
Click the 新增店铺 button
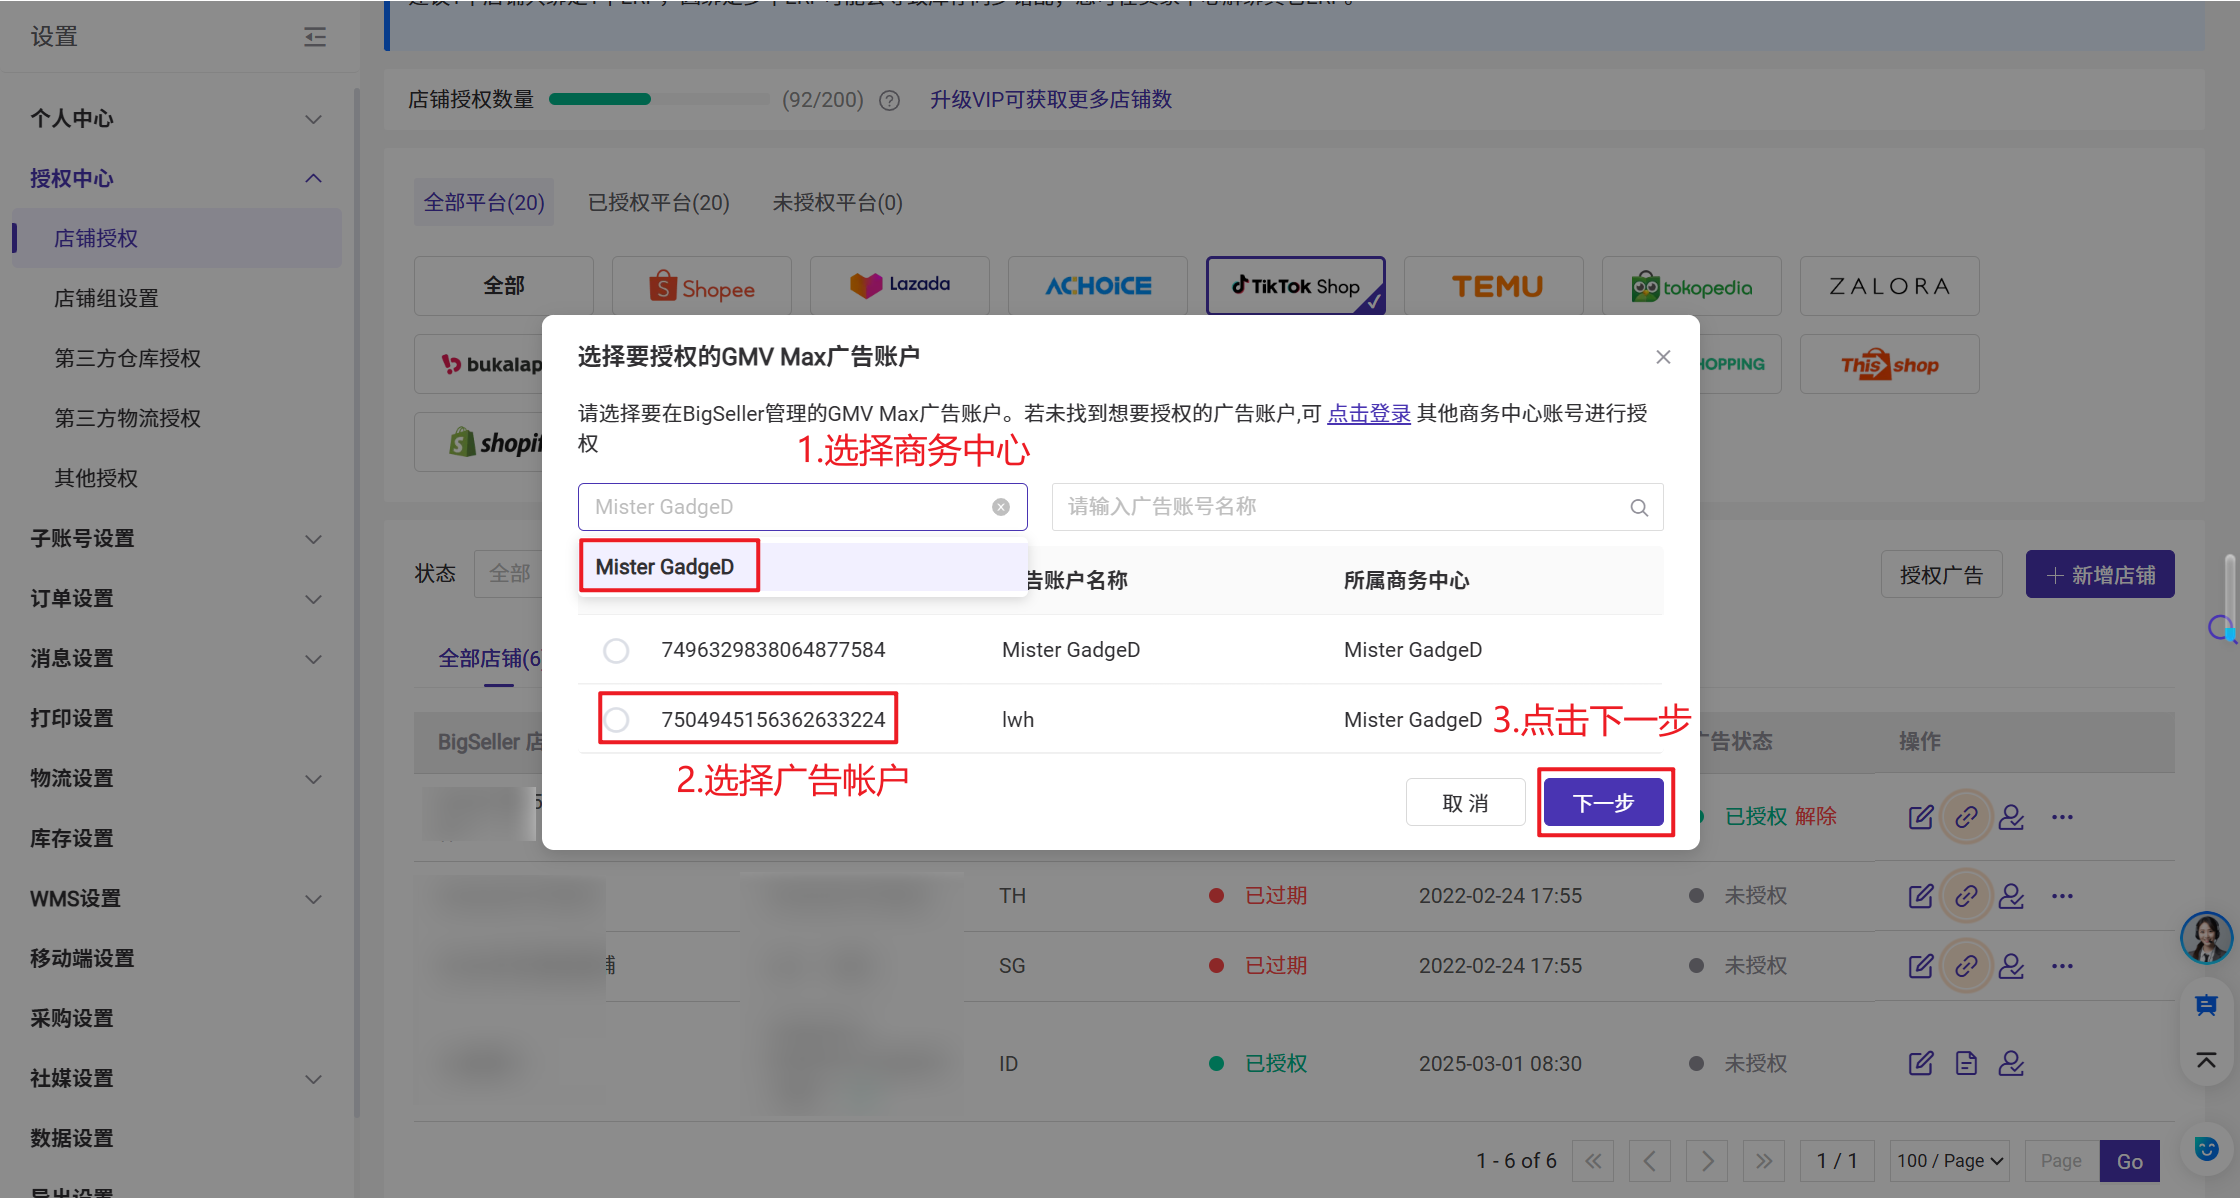[x=2100, y=575]
